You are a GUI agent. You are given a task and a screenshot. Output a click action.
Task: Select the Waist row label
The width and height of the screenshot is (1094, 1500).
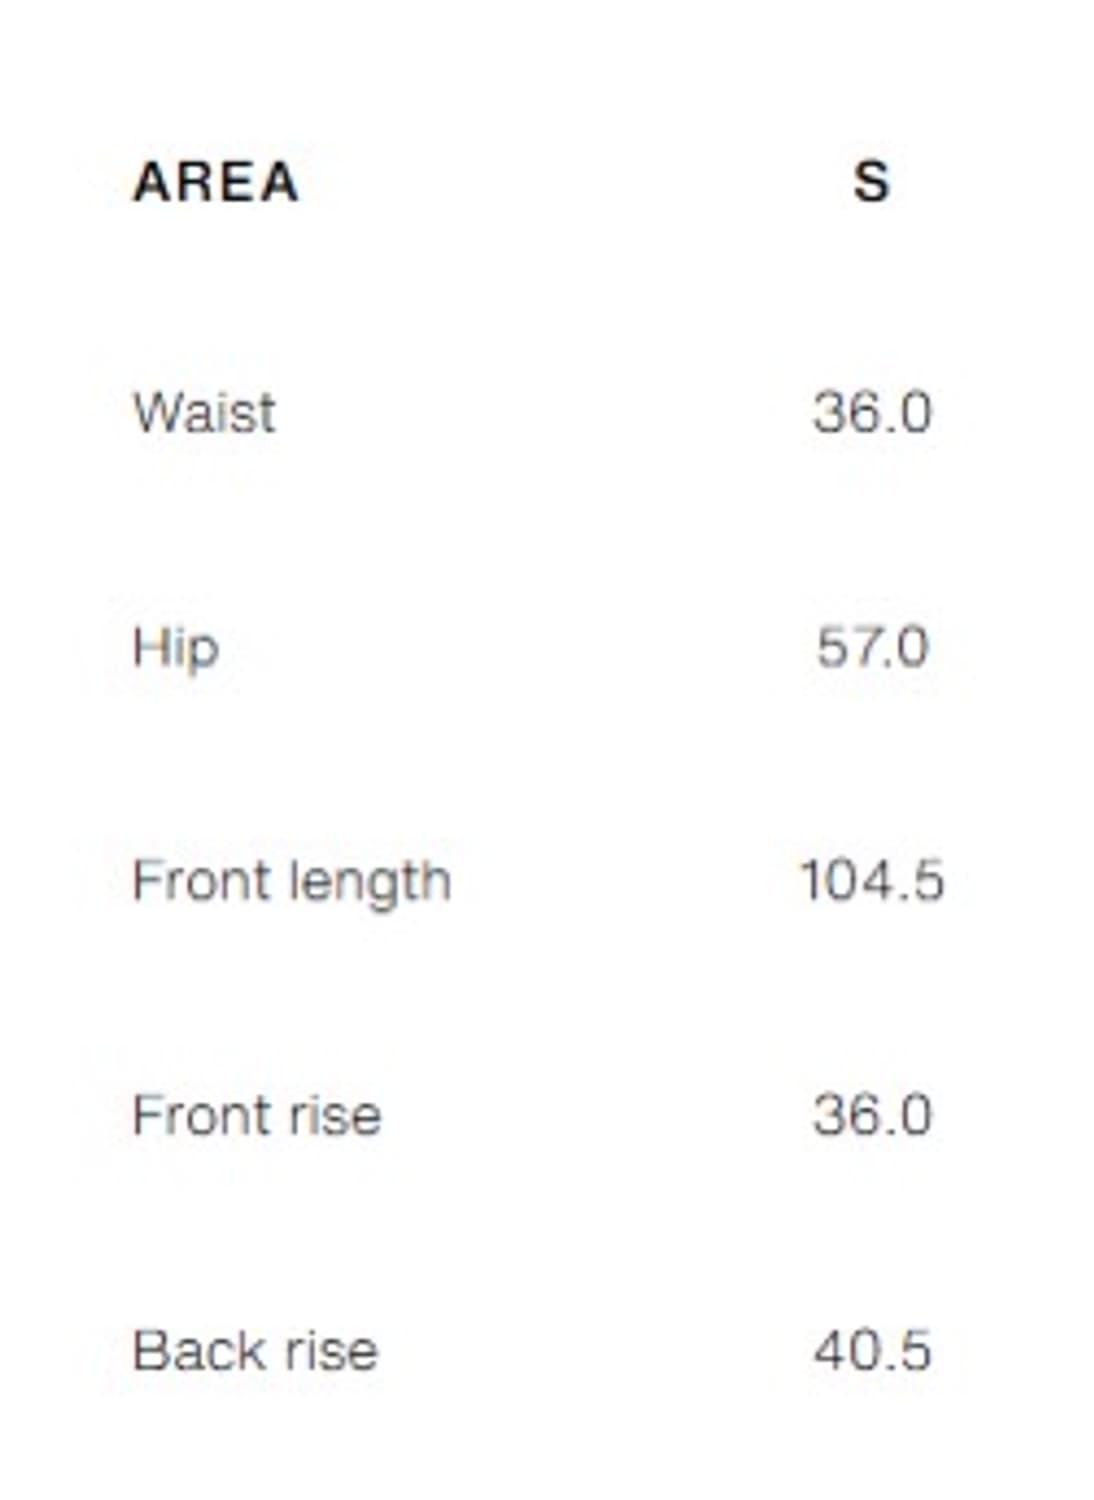tap(204, 412)
